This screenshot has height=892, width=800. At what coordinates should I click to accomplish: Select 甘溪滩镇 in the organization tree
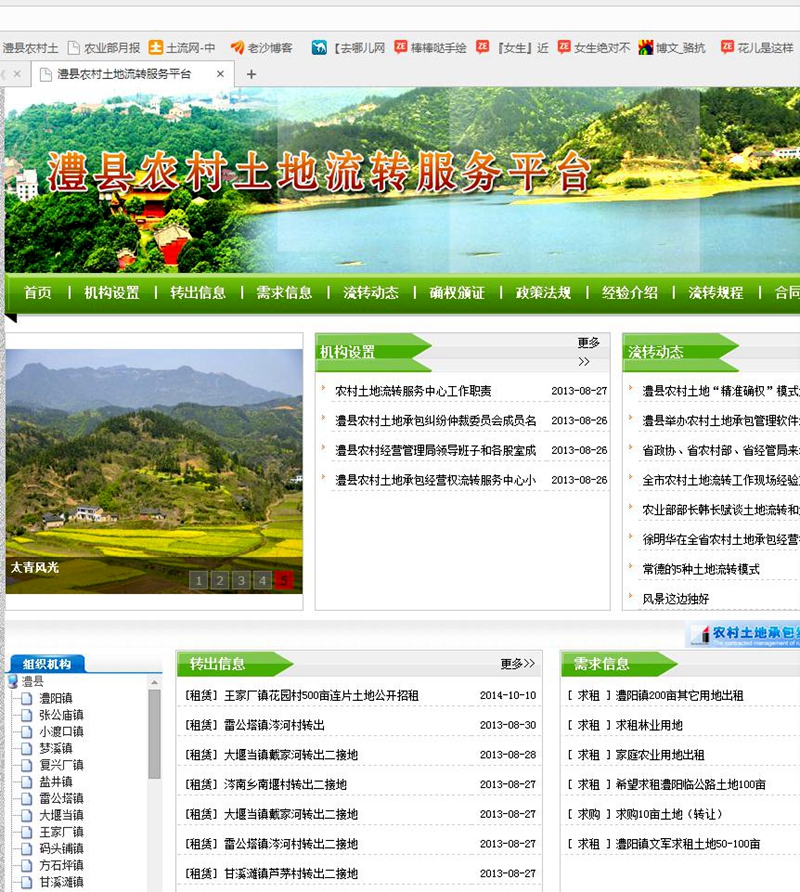click(61, 882)
